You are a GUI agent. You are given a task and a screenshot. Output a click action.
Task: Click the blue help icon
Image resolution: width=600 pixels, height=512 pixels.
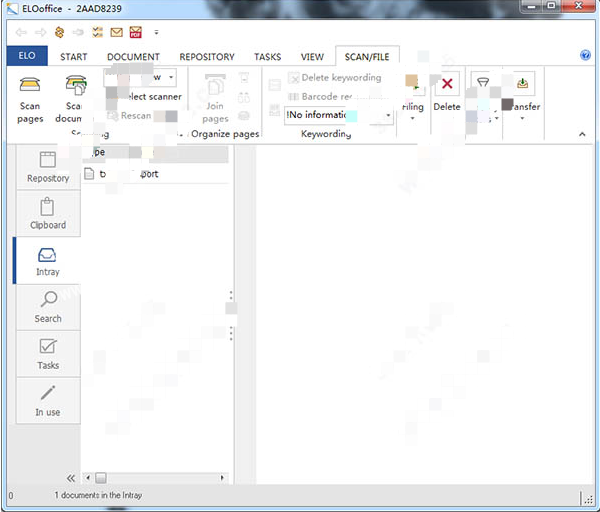(x=585, y=55)
